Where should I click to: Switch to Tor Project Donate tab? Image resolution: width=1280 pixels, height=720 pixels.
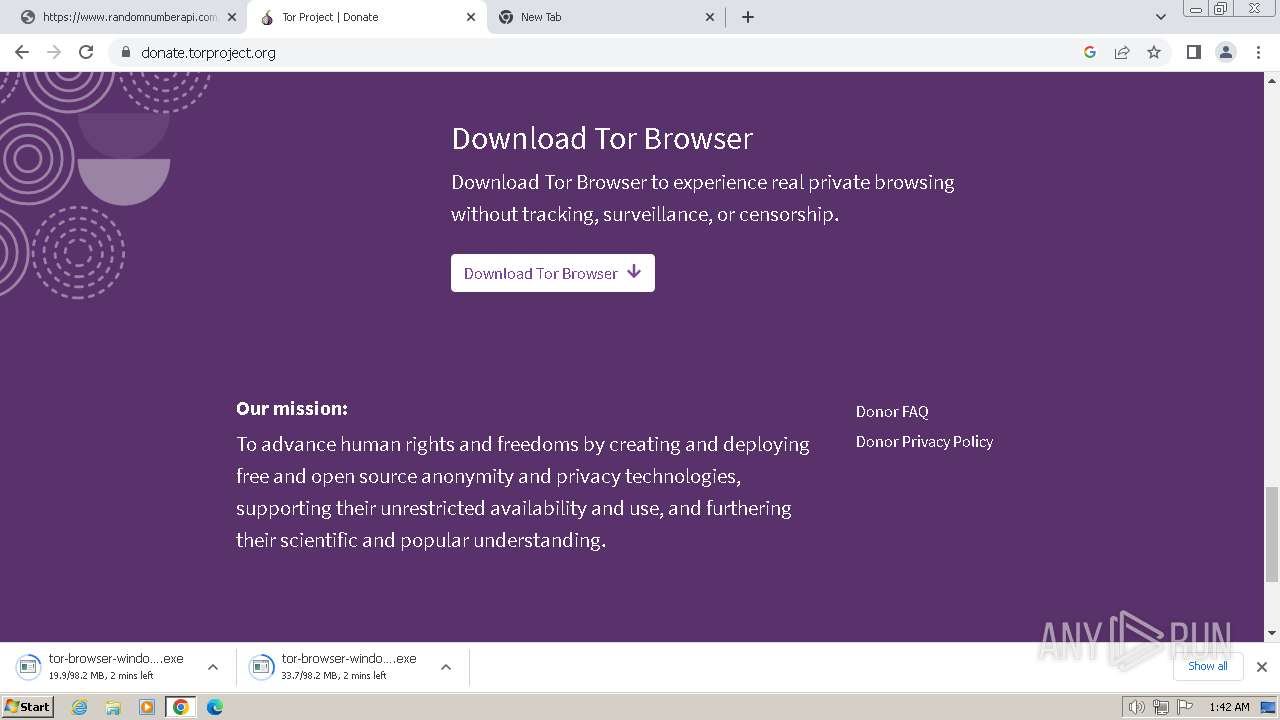(365, 17)
